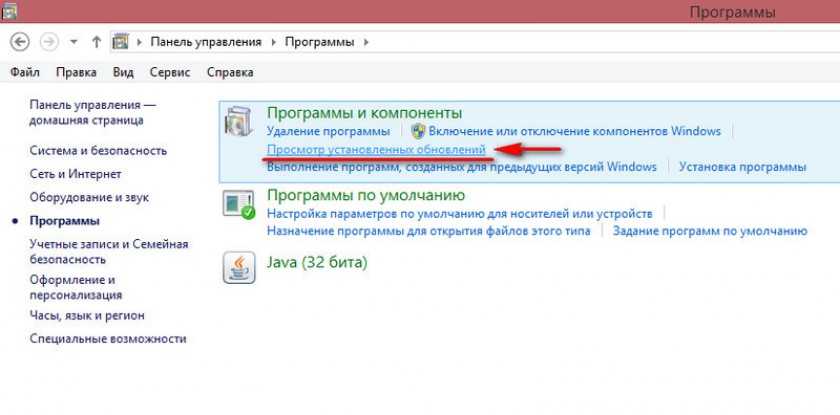Open the Сервис menu
The height and width of the screenshot is (415, 840).
pos(170,72)
